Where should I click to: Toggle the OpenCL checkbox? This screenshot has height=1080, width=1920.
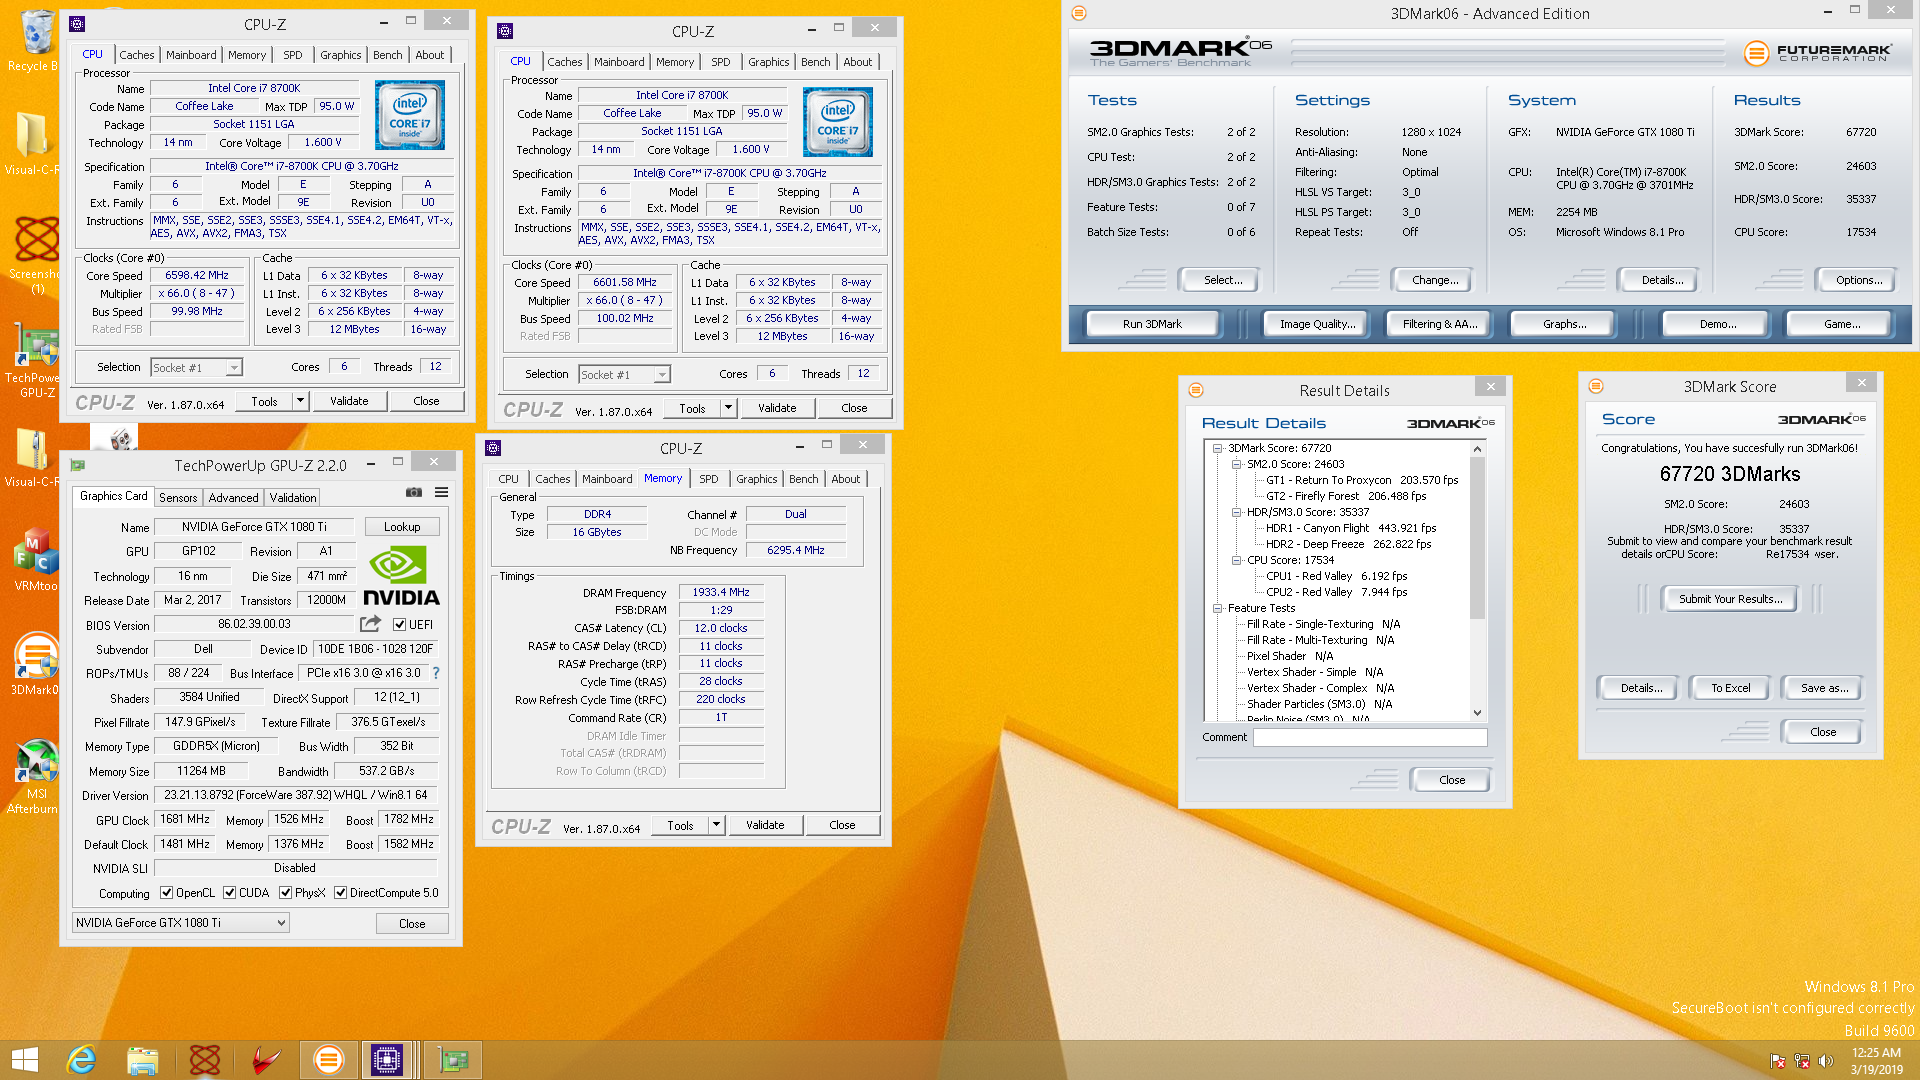[166, 893]
